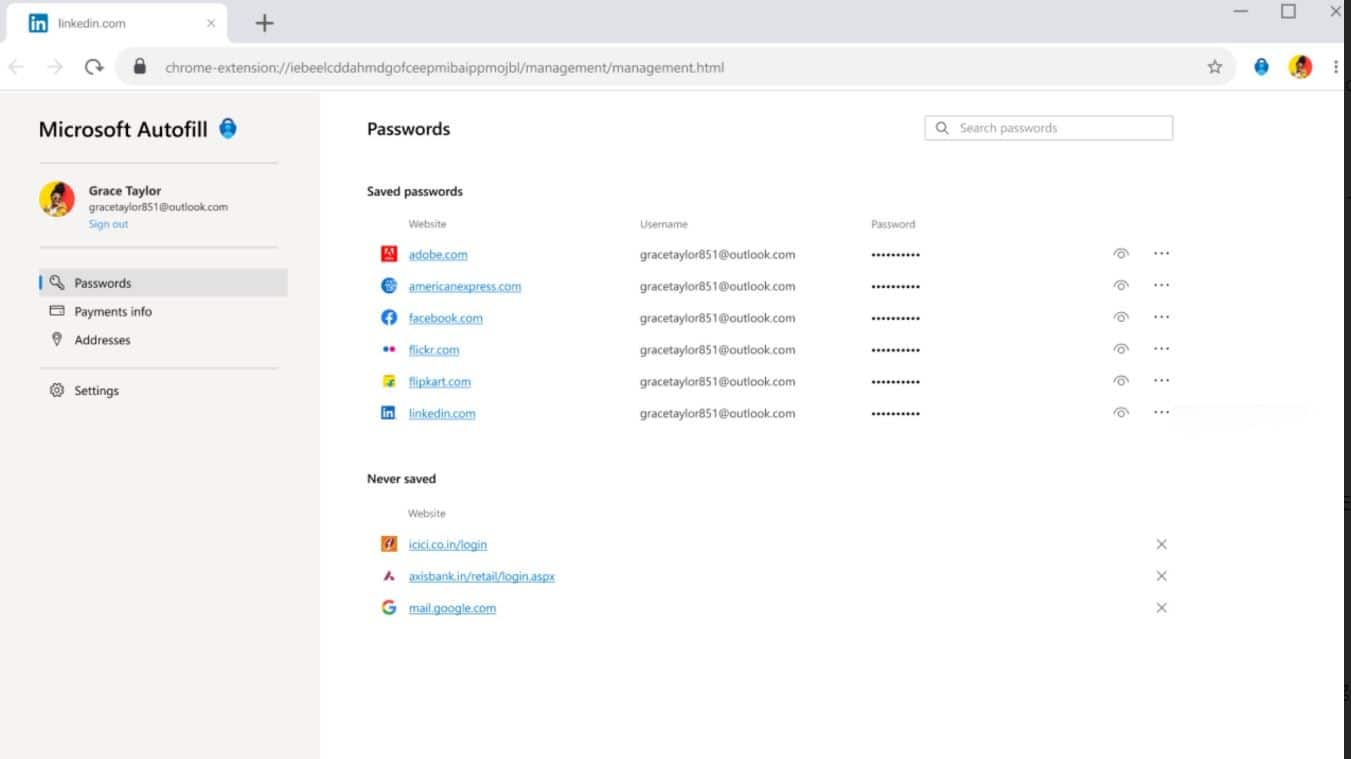
Task: Click the Adobe favicon
Action: click(x=389, y=254)
